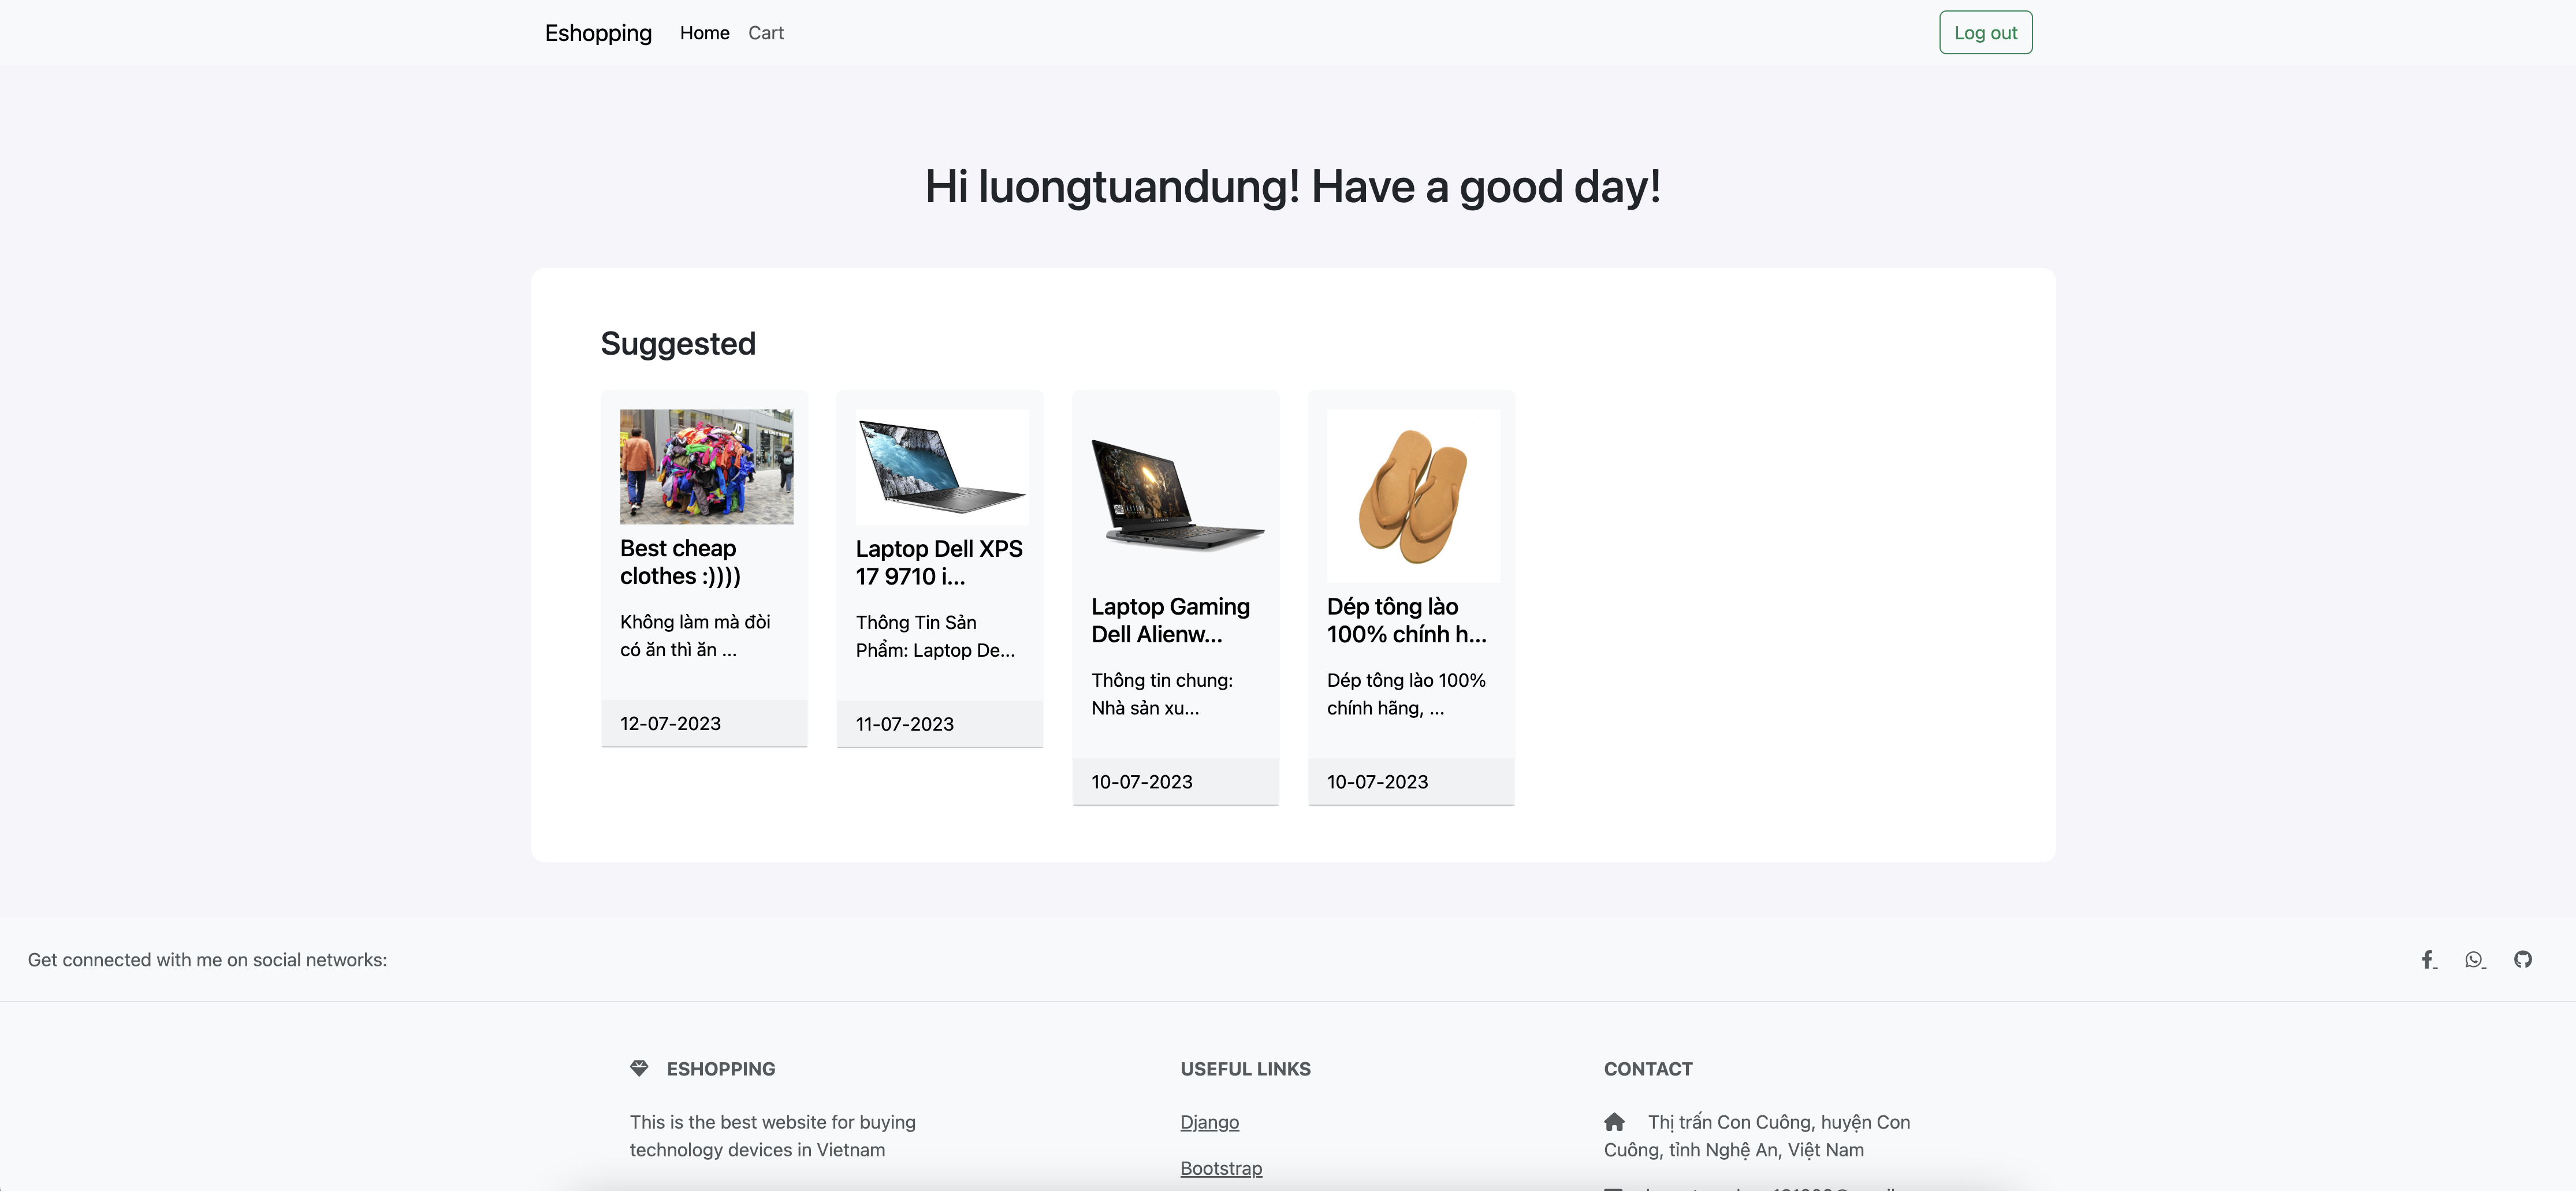Open the cheap clothes product image
Screen dimensions: 2576x1191
coord(706,466)
